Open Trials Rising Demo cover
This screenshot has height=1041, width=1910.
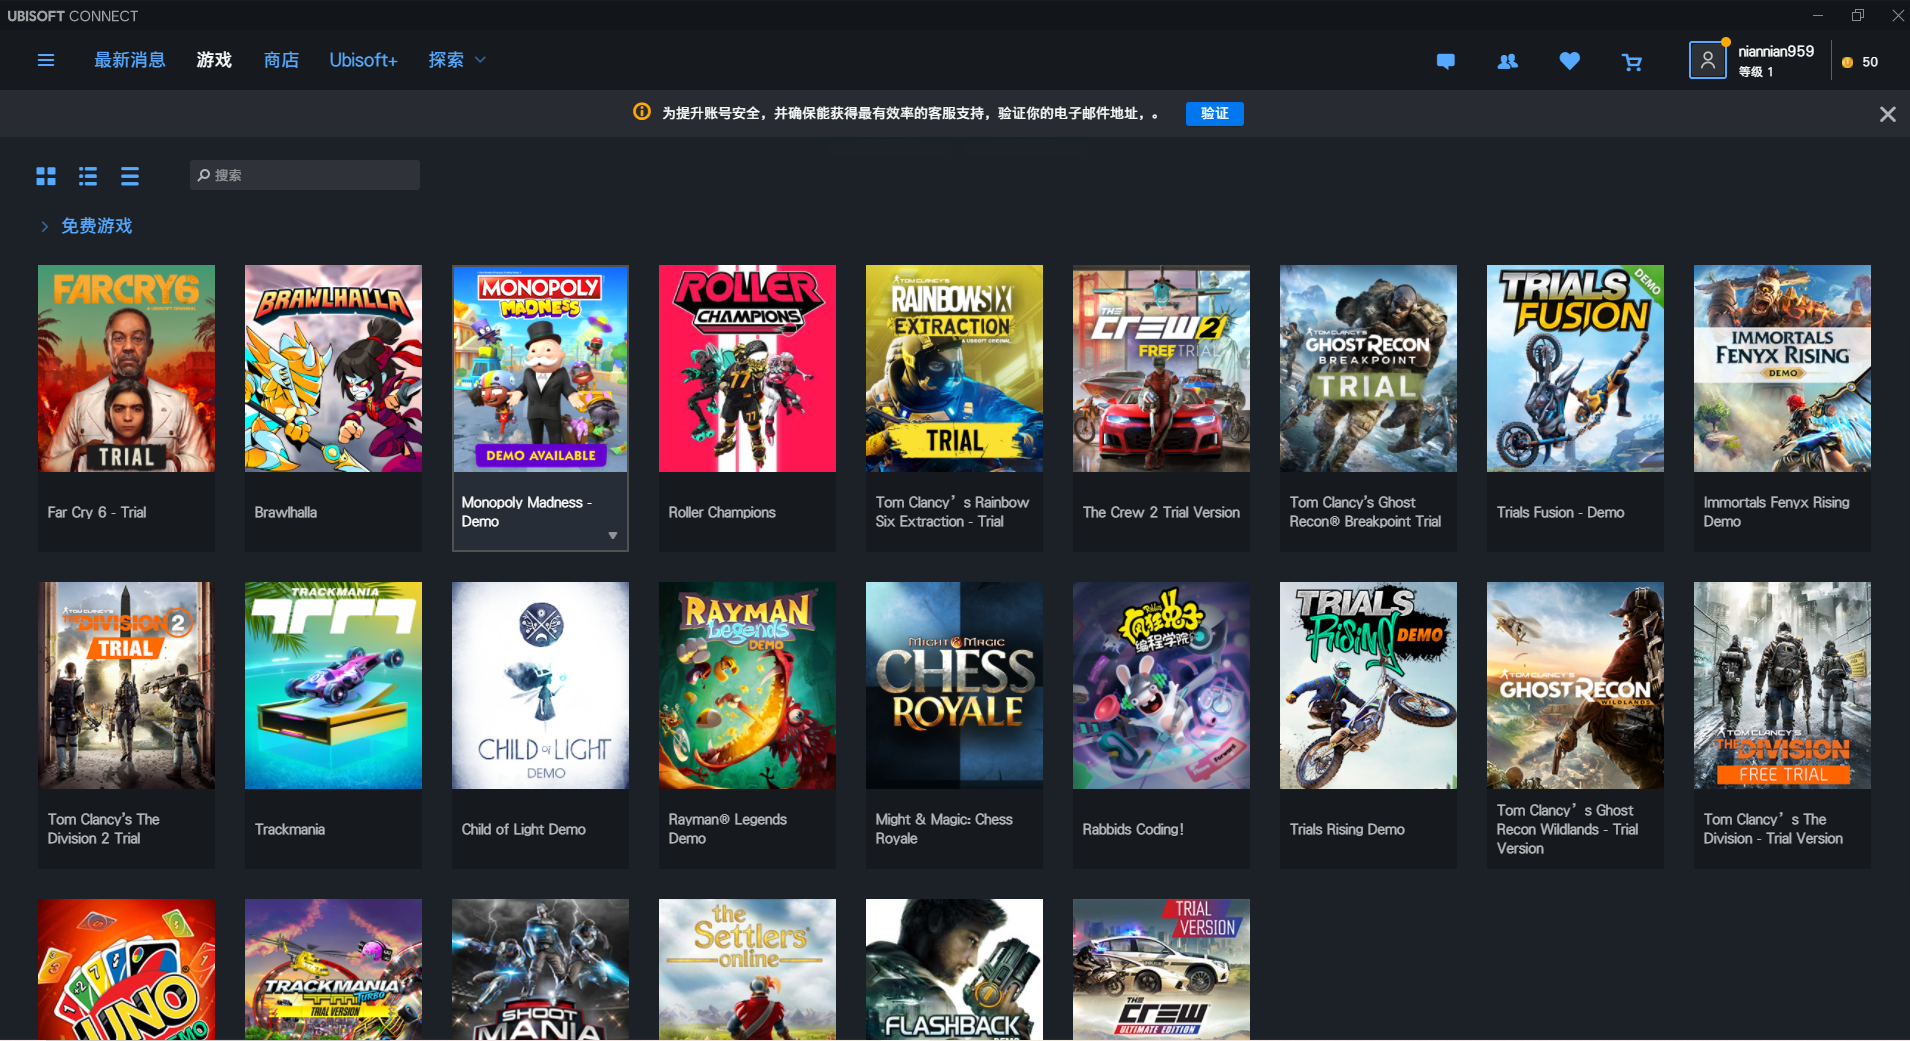[x=1368, y=685]
